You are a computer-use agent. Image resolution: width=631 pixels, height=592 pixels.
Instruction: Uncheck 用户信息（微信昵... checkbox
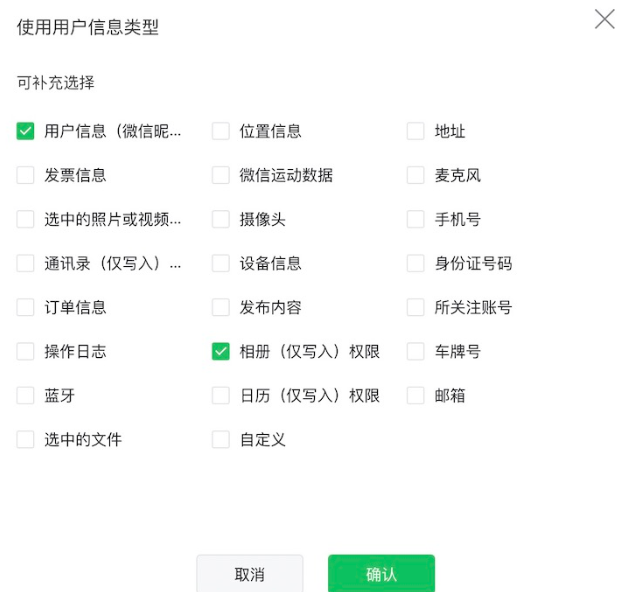click(26, 131)
